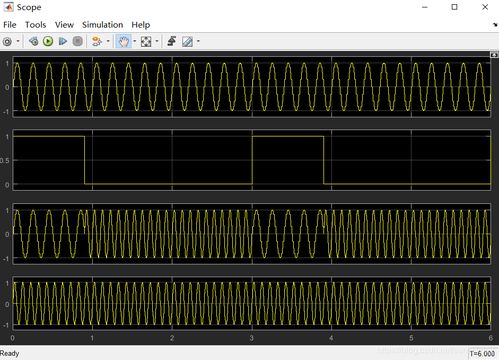
Task: Click the Stop simulation button
Action: [78, 41]
